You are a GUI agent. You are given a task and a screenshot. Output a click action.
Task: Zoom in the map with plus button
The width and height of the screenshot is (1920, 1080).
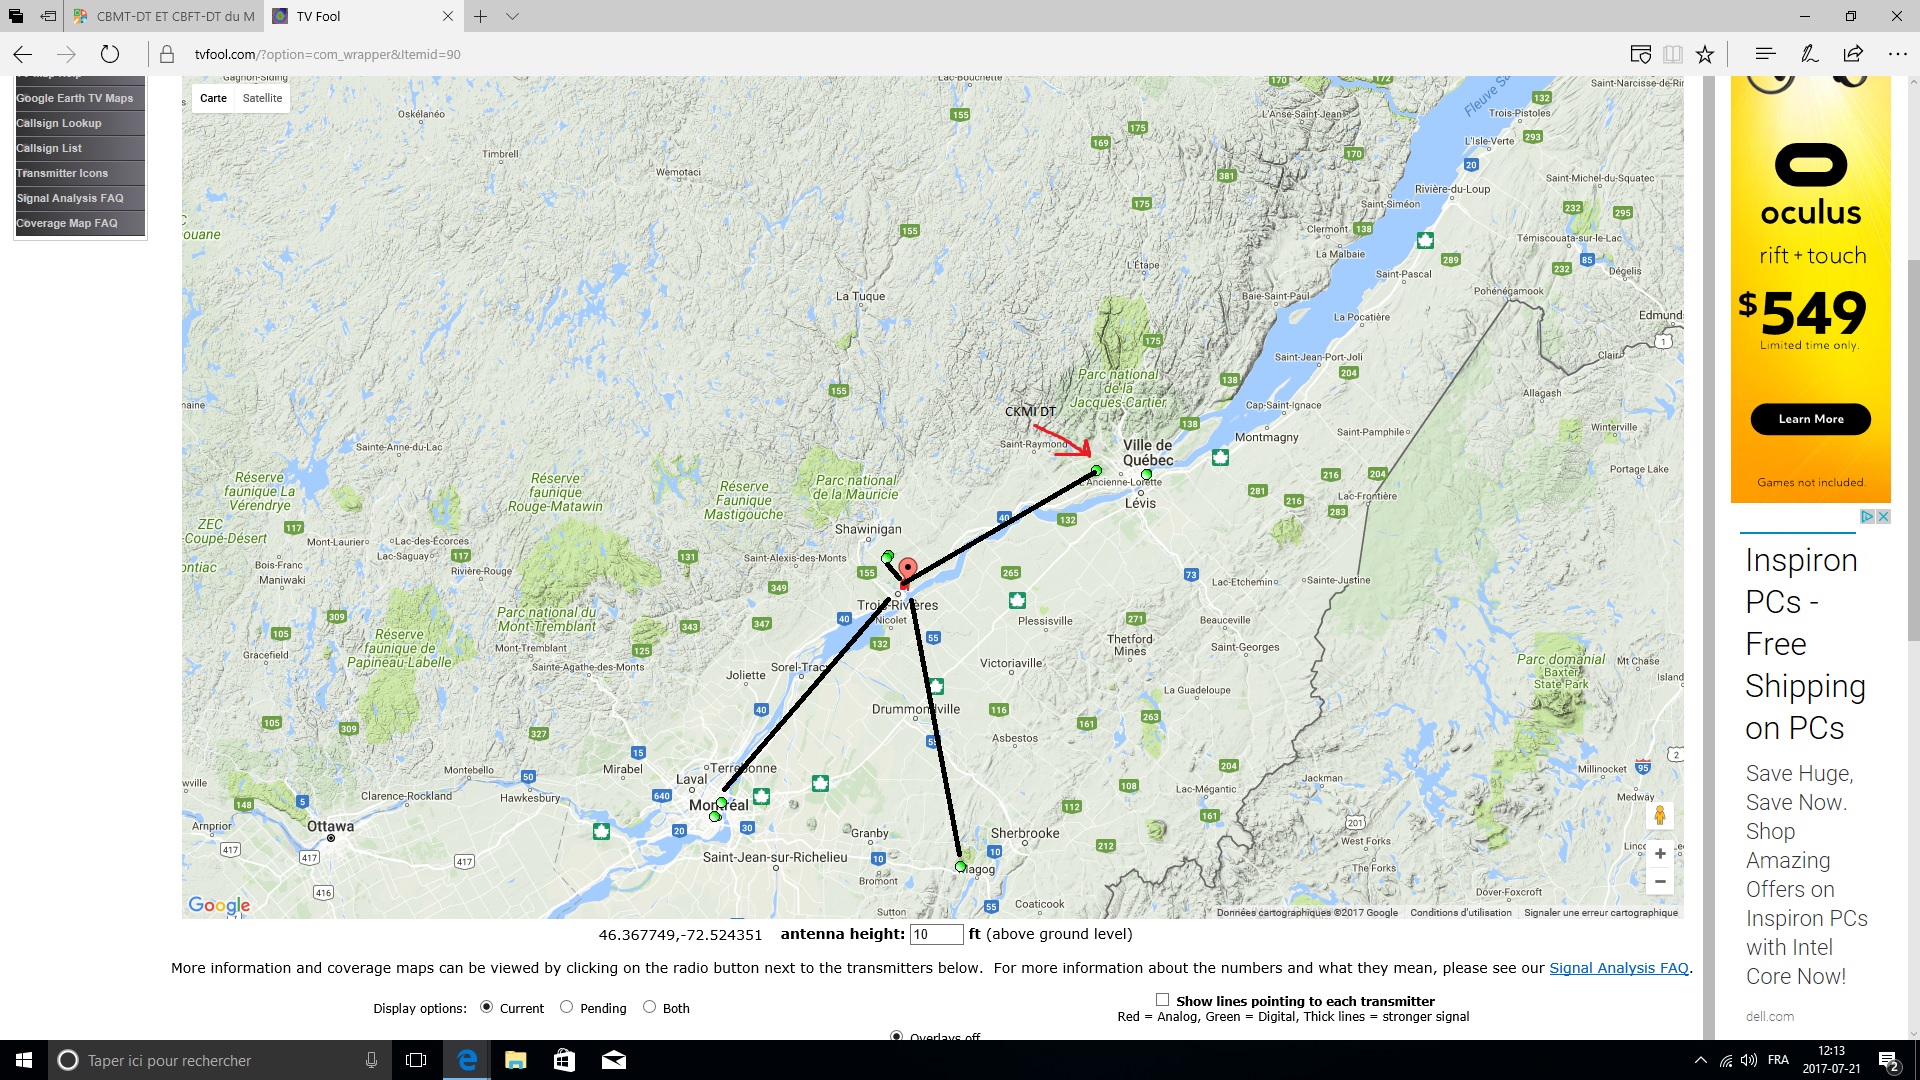1660,854
